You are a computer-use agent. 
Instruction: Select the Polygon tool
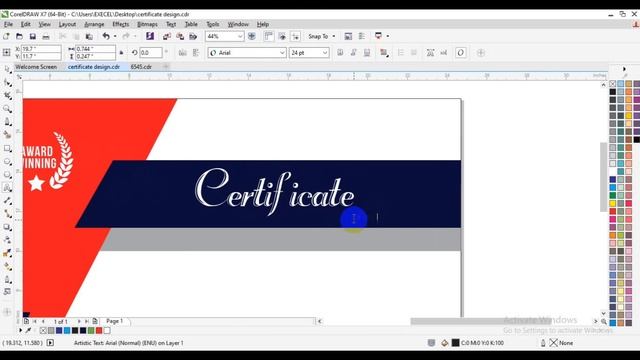(7, 175)
